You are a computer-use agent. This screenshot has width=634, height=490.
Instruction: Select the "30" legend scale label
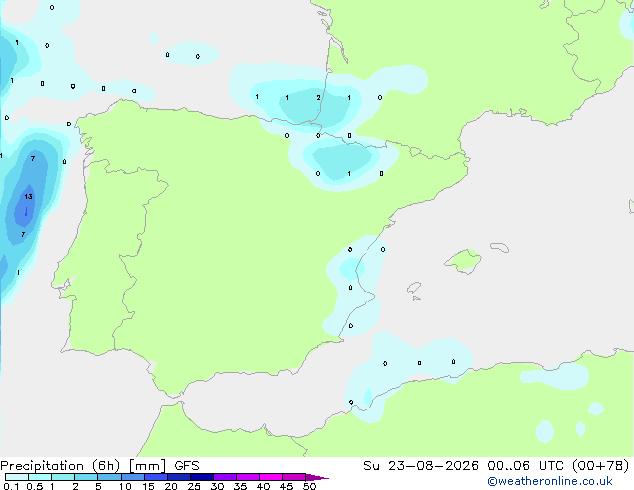(x=217, y=486)
